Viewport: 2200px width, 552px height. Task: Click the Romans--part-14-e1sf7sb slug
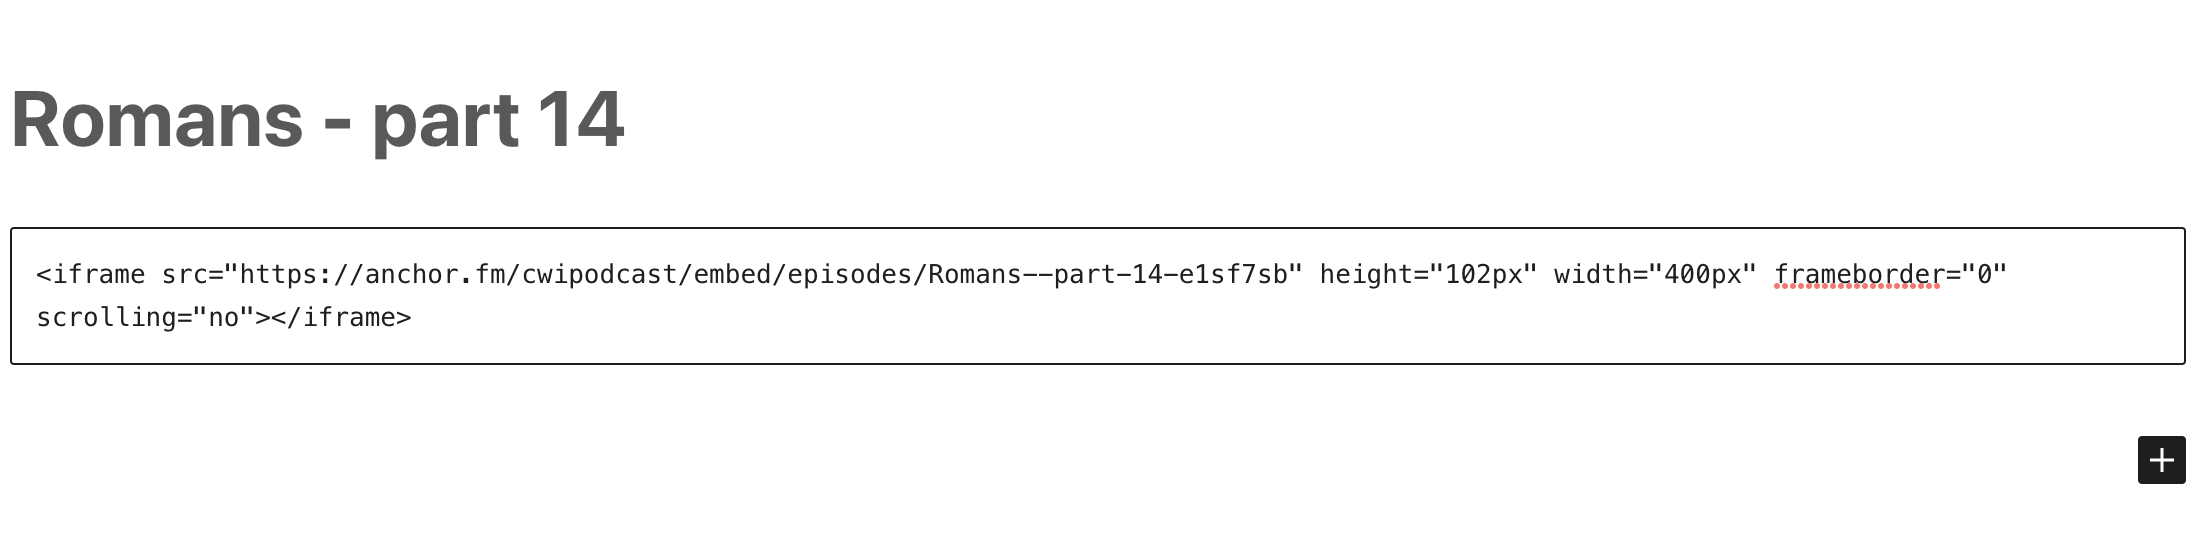pyautogui.click(x=1107, y=275)
